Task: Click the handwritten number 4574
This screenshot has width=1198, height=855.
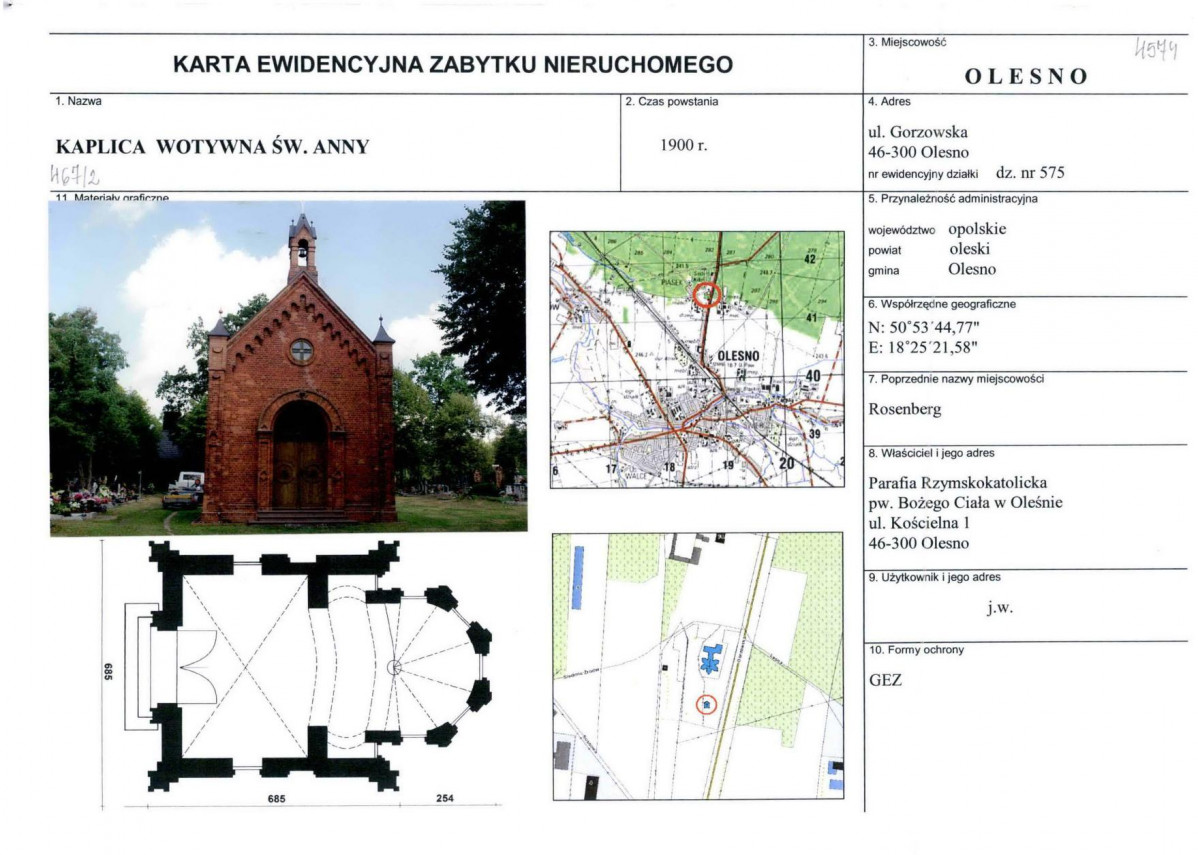Action: (x=1156, y=50)
